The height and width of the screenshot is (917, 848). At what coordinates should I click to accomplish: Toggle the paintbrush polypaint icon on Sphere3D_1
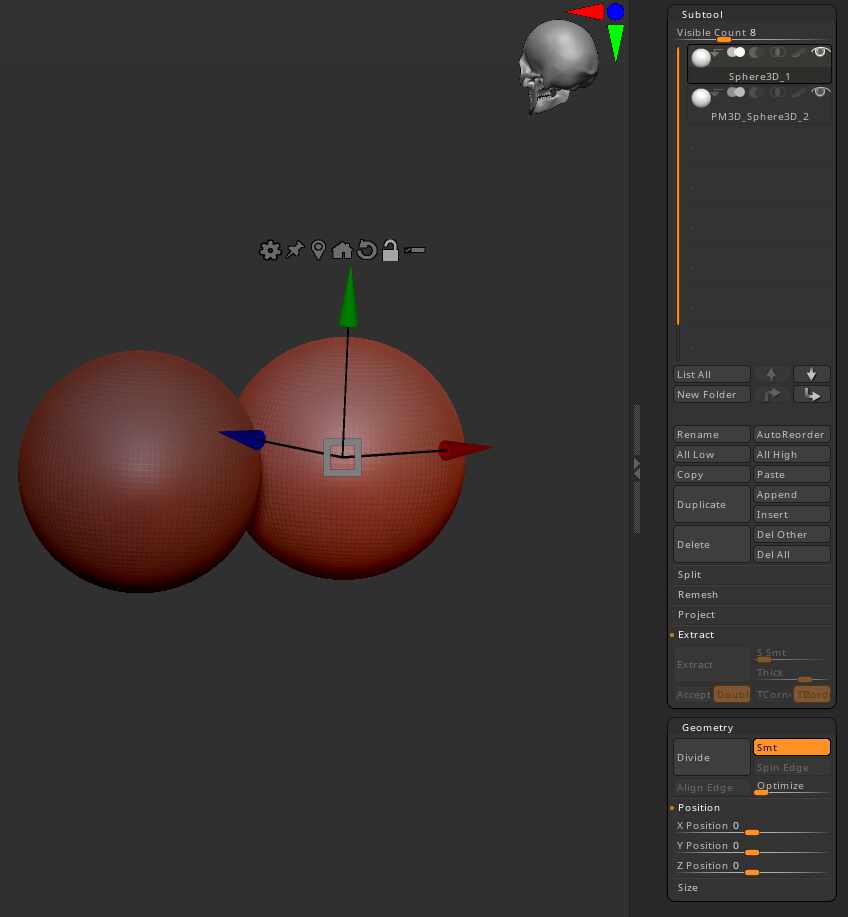[797, 53]
